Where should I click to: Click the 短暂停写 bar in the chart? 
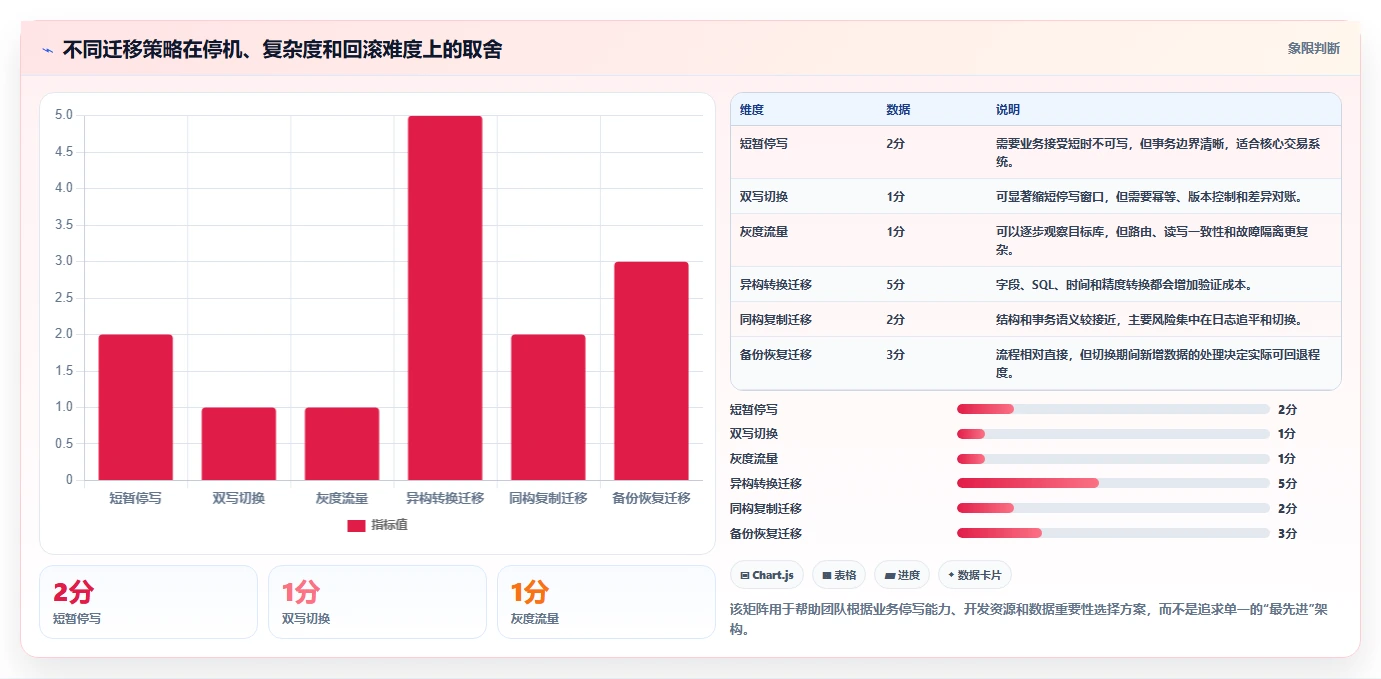pyautogui.click(x=136, y=407)
